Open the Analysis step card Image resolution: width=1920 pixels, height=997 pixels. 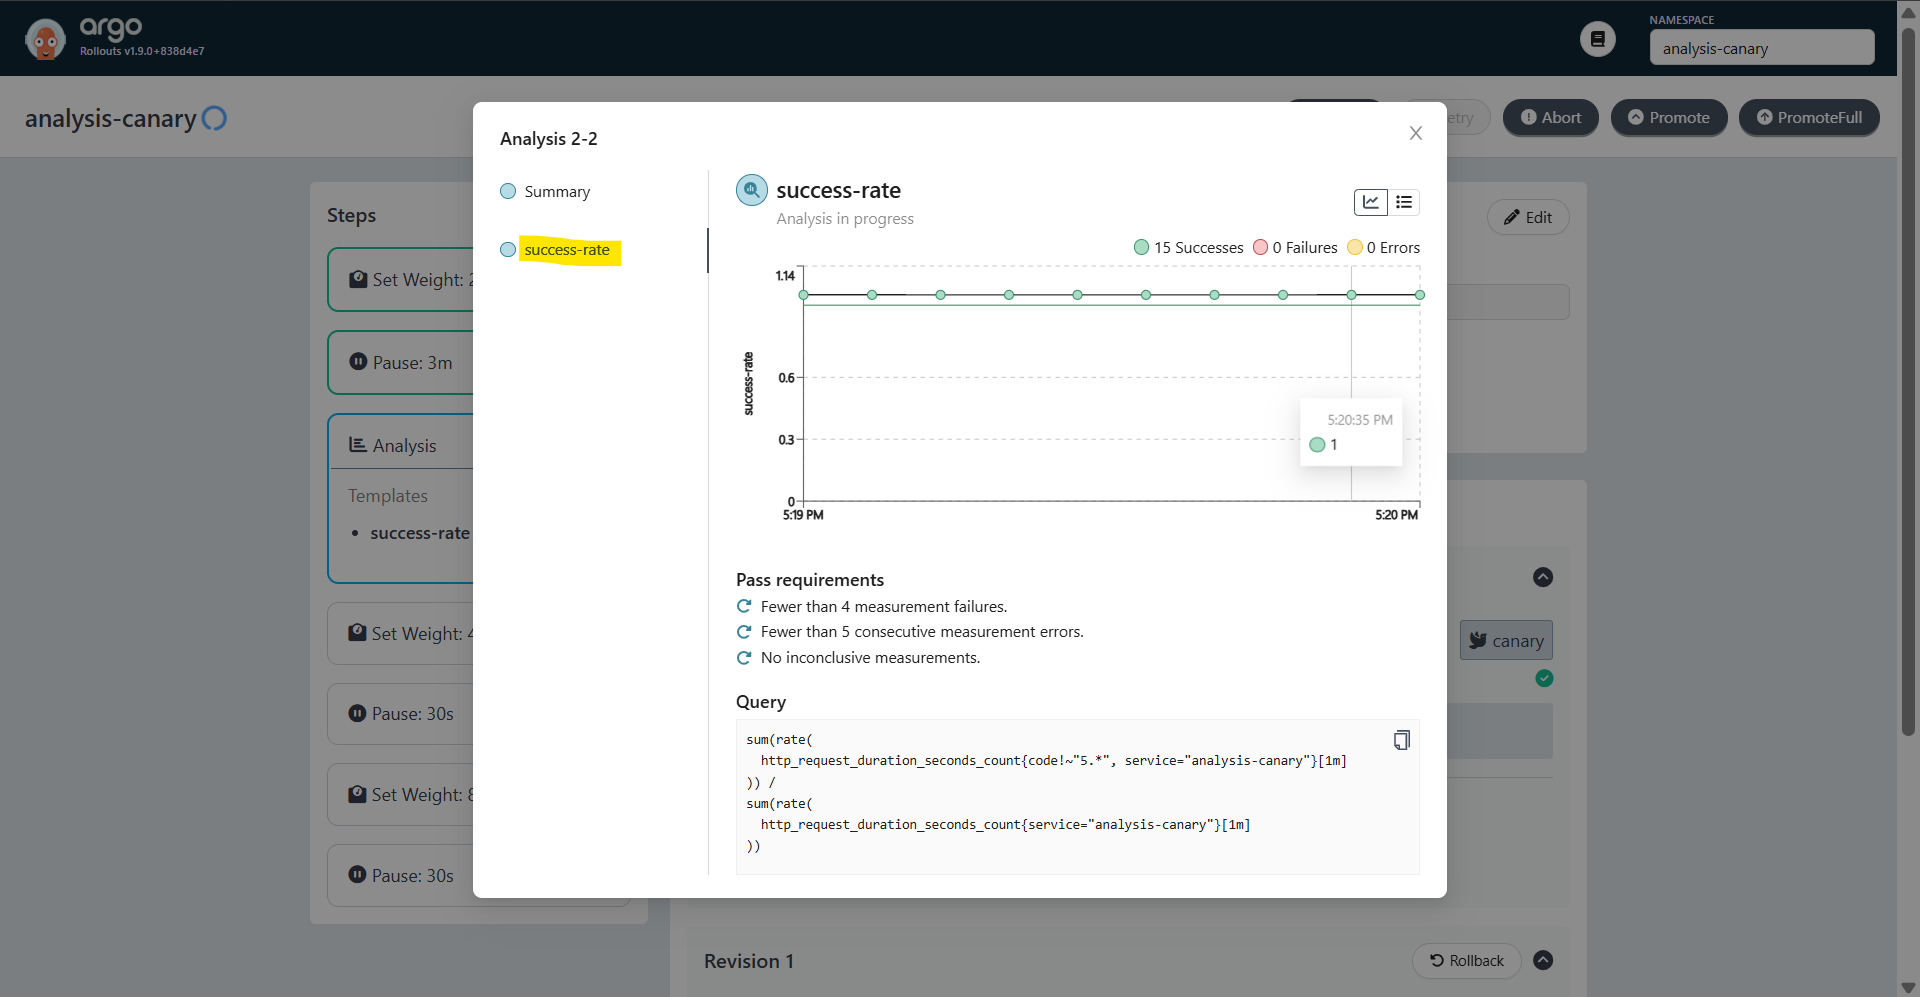click(x=401, y=445)
